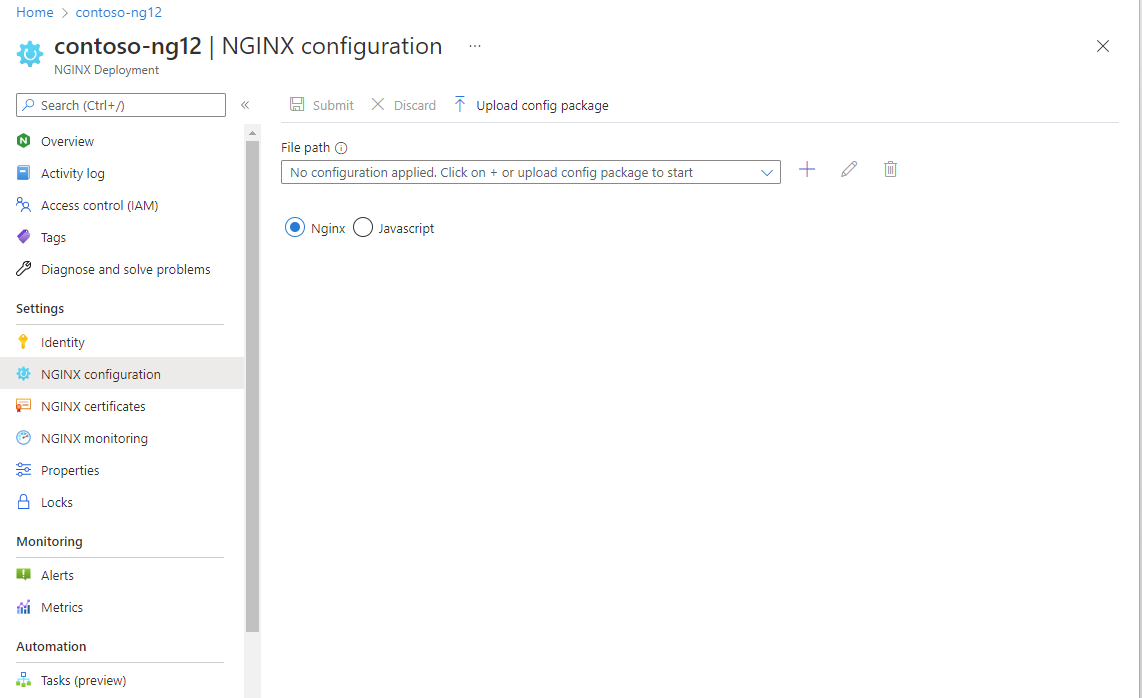Open Alerts menu label
The image size is (1142, 698).
[58, 576]
